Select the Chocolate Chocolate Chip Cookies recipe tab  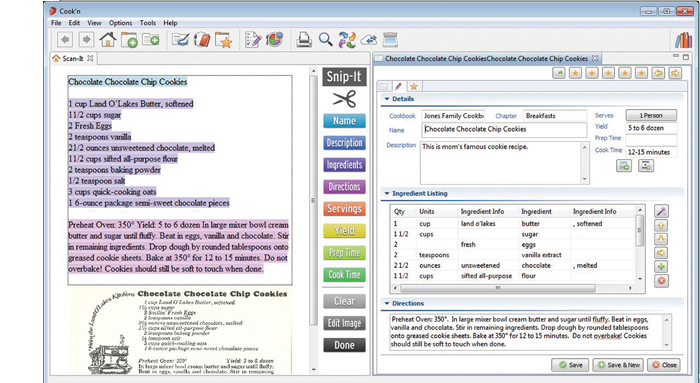[487, 58]
